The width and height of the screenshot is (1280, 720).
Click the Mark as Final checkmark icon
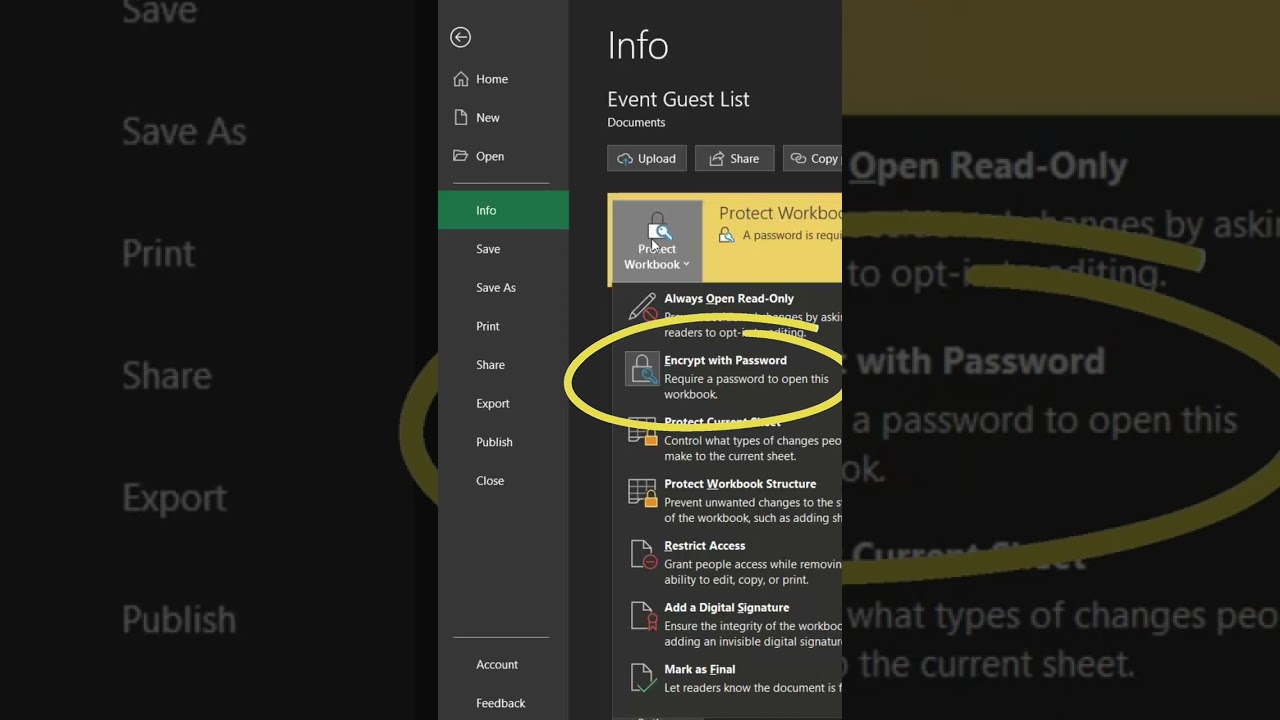pos(642,678)
